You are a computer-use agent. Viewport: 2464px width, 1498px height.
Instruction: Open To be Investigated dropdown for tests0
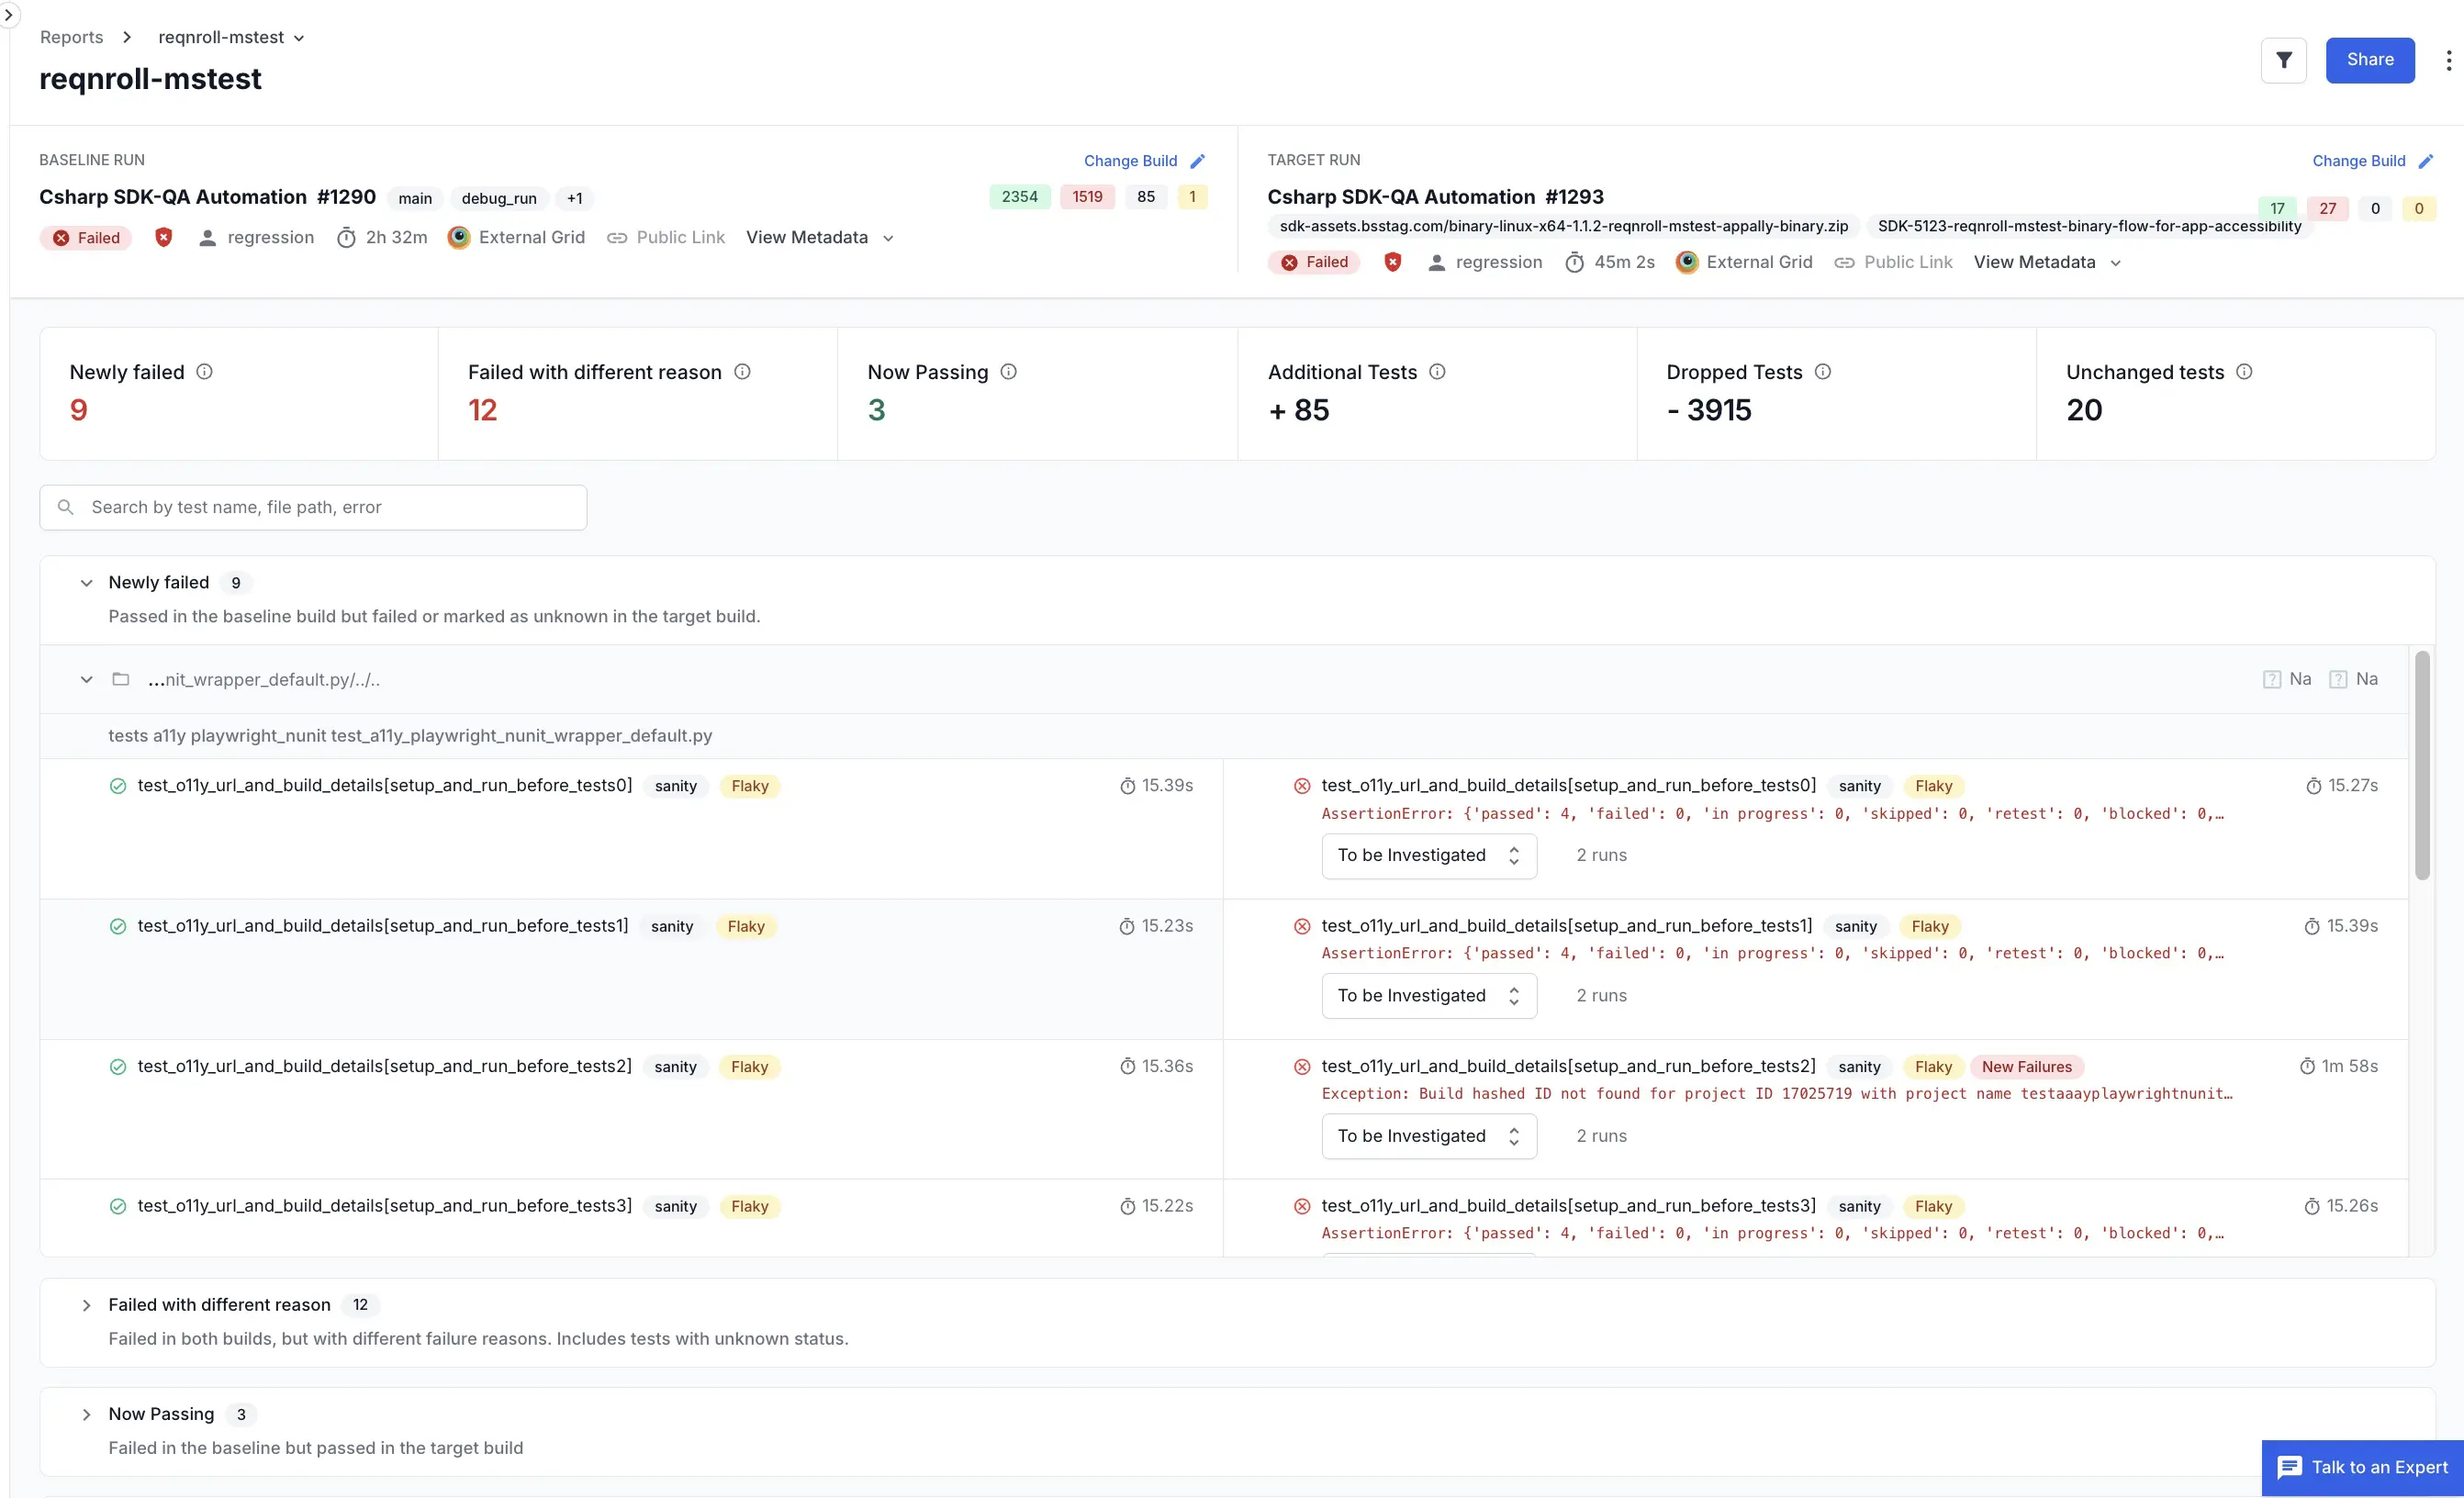pyautogui.click(x=1428, y=855)
